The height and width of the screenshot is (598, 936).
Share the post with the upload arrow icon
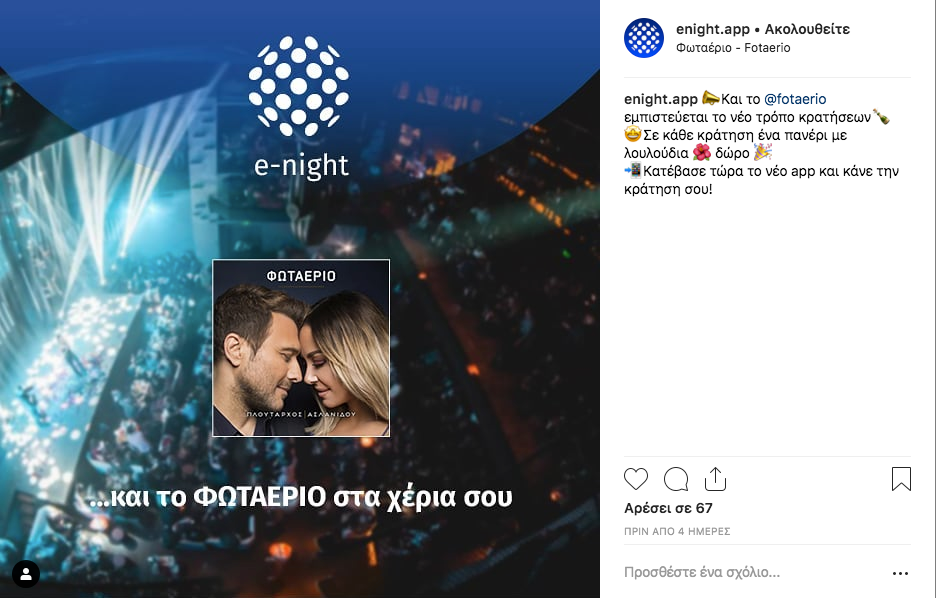pyautogui.click(x=715, y=479)
